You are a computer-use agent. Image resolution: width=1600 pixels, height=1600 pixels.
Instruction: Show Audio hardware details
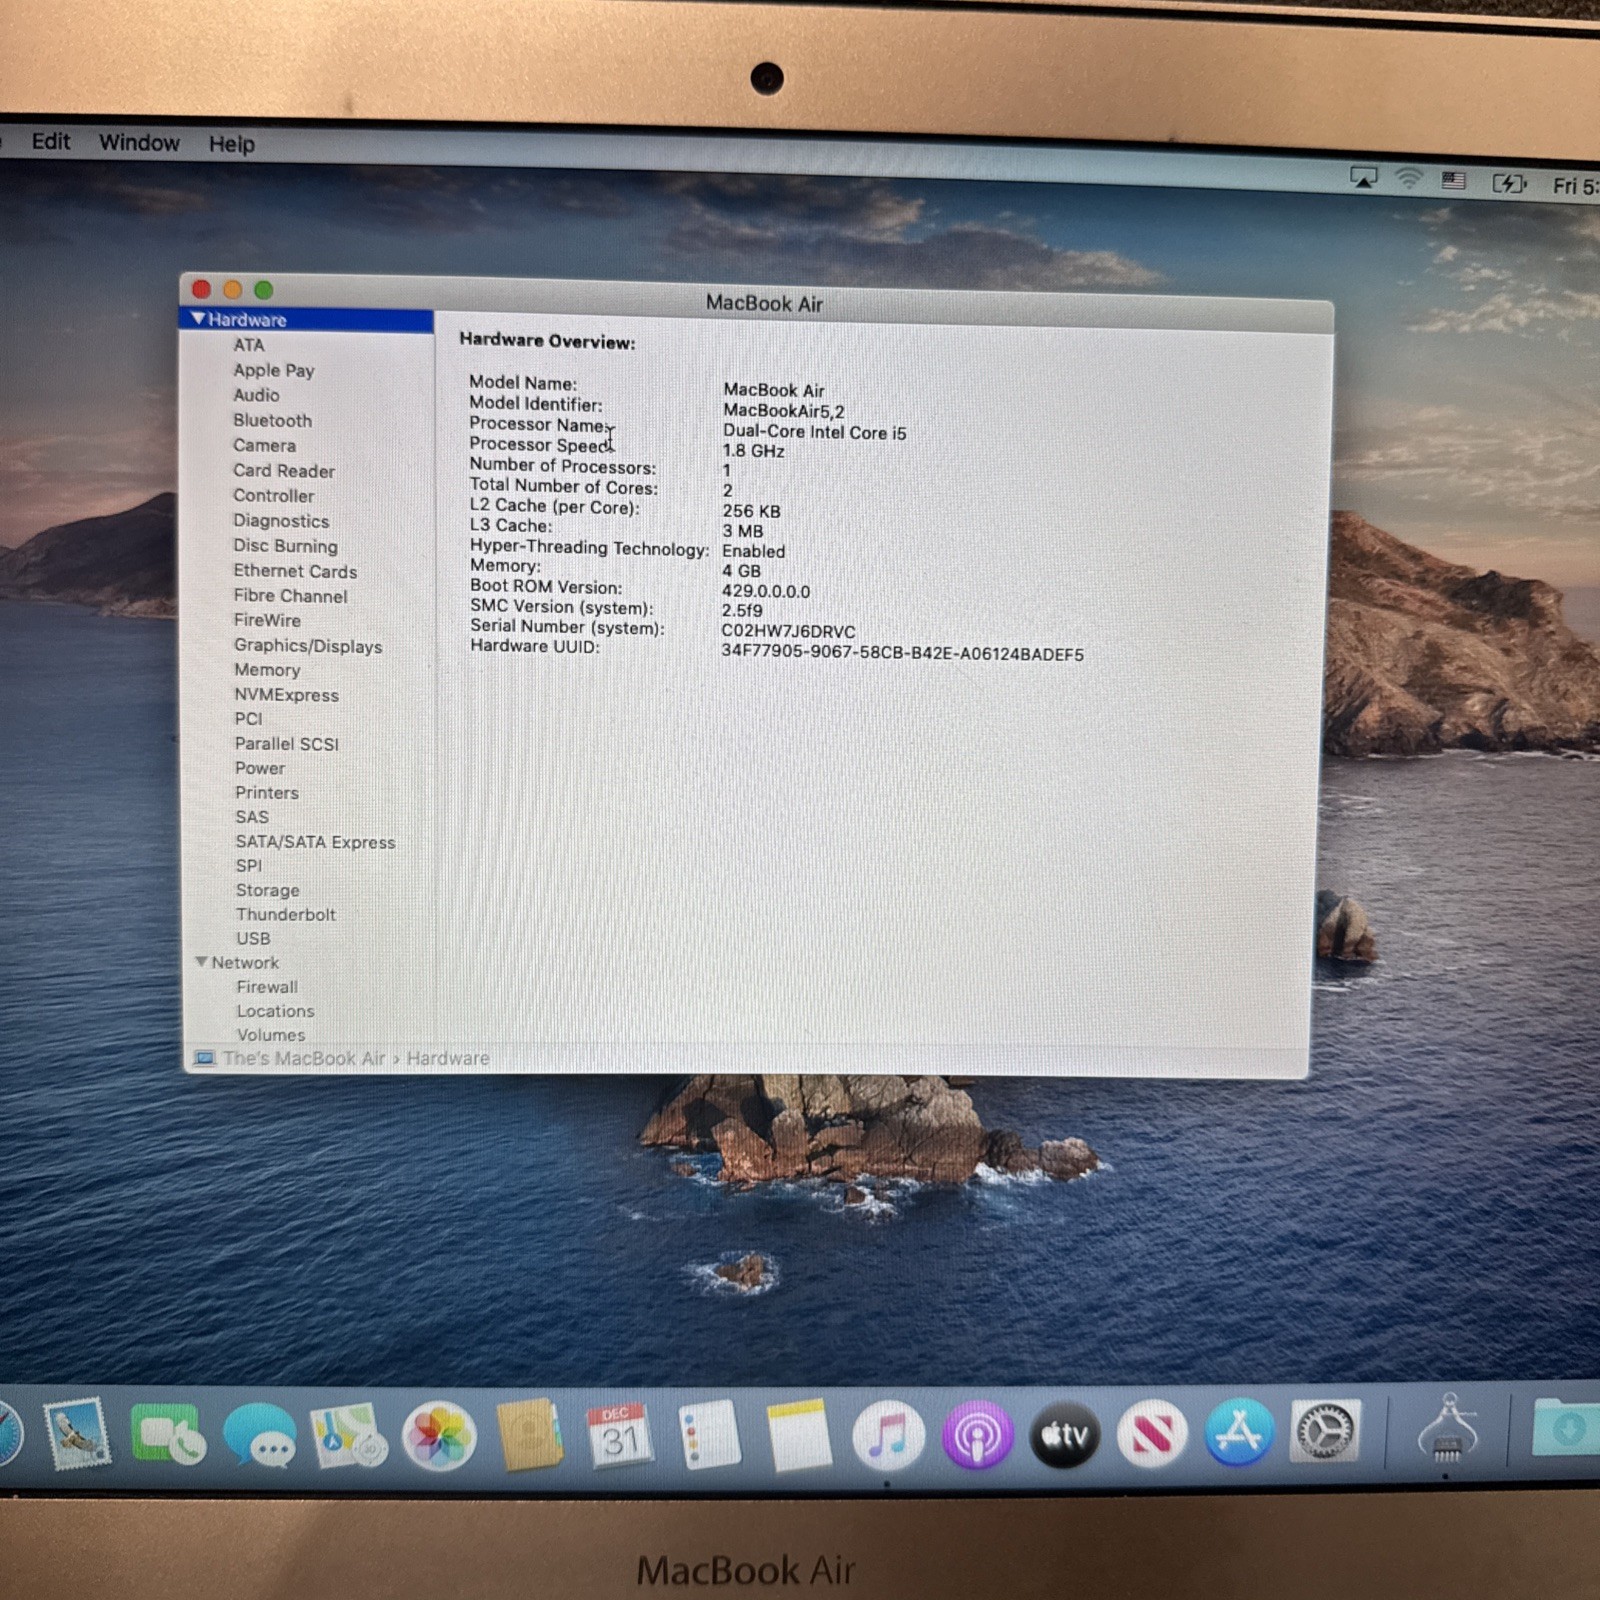[x=256, y=395]
